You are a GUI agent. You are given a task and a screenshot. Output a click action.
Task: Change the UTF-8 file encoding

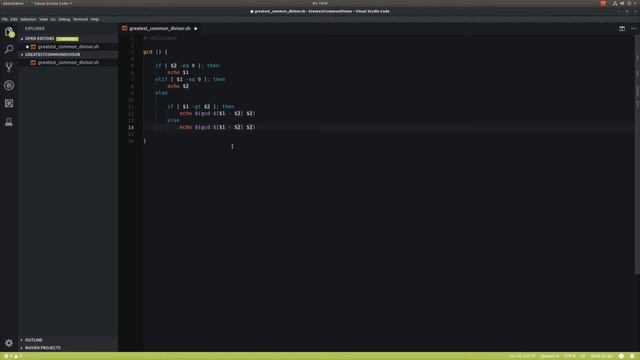pos(569,356)
